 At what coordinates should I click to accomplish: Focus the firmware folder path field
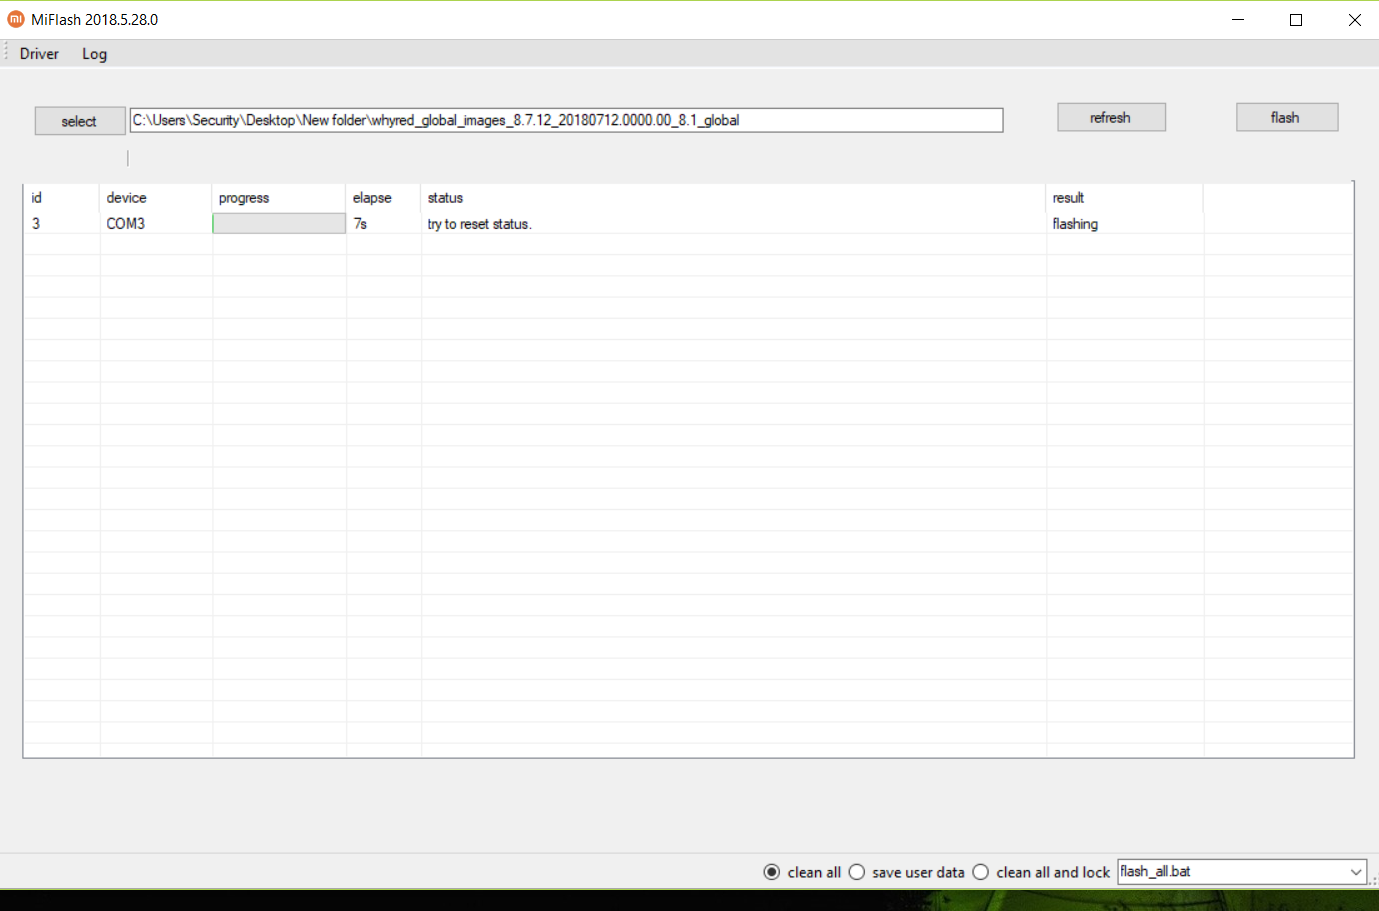[566, 120]
